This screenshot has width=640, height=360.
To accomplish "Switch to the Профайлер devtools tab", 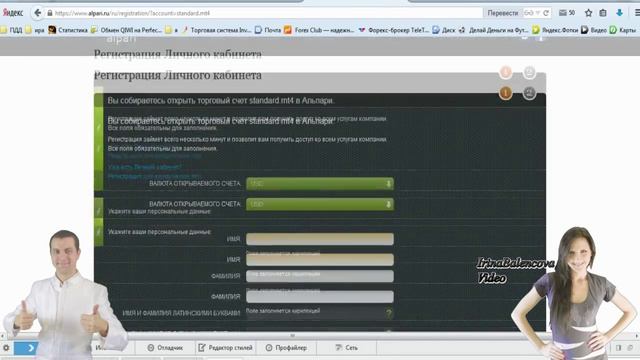I will [286, 348].
